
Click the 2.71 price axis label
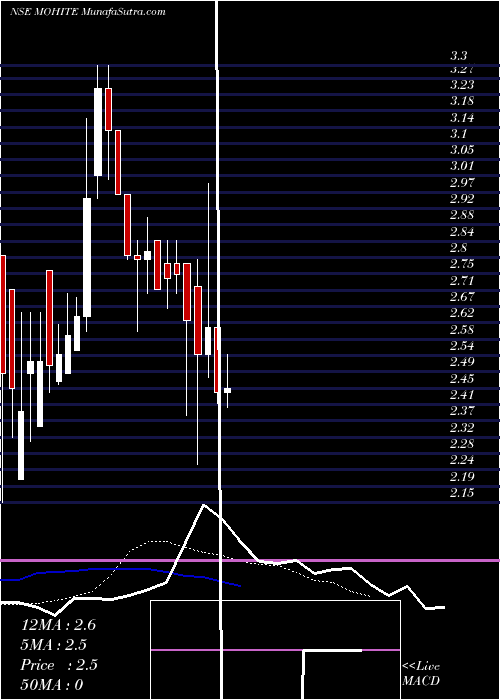(x=462, y=280)
